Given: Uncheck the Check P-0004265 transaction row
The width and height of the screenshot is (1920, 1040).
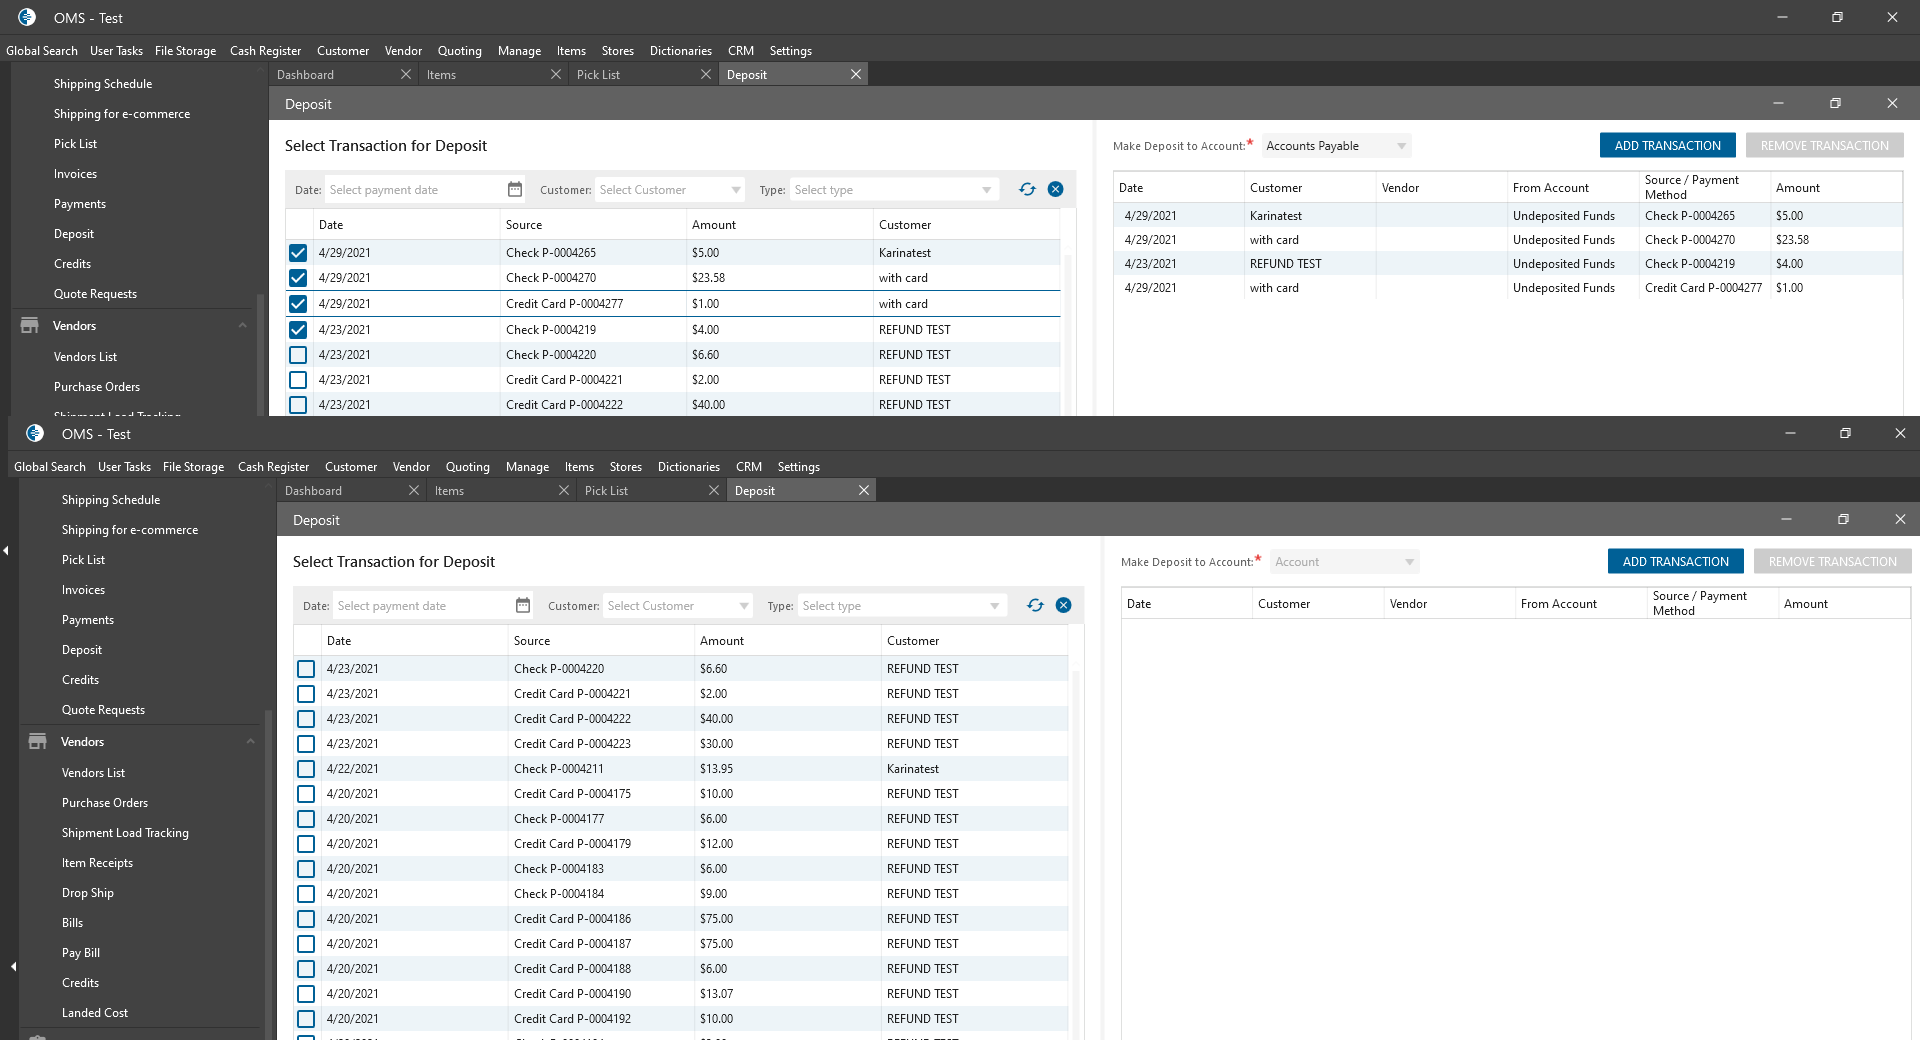Looking at the screenshot, I should pyautogui.click(x=298, y=253).
